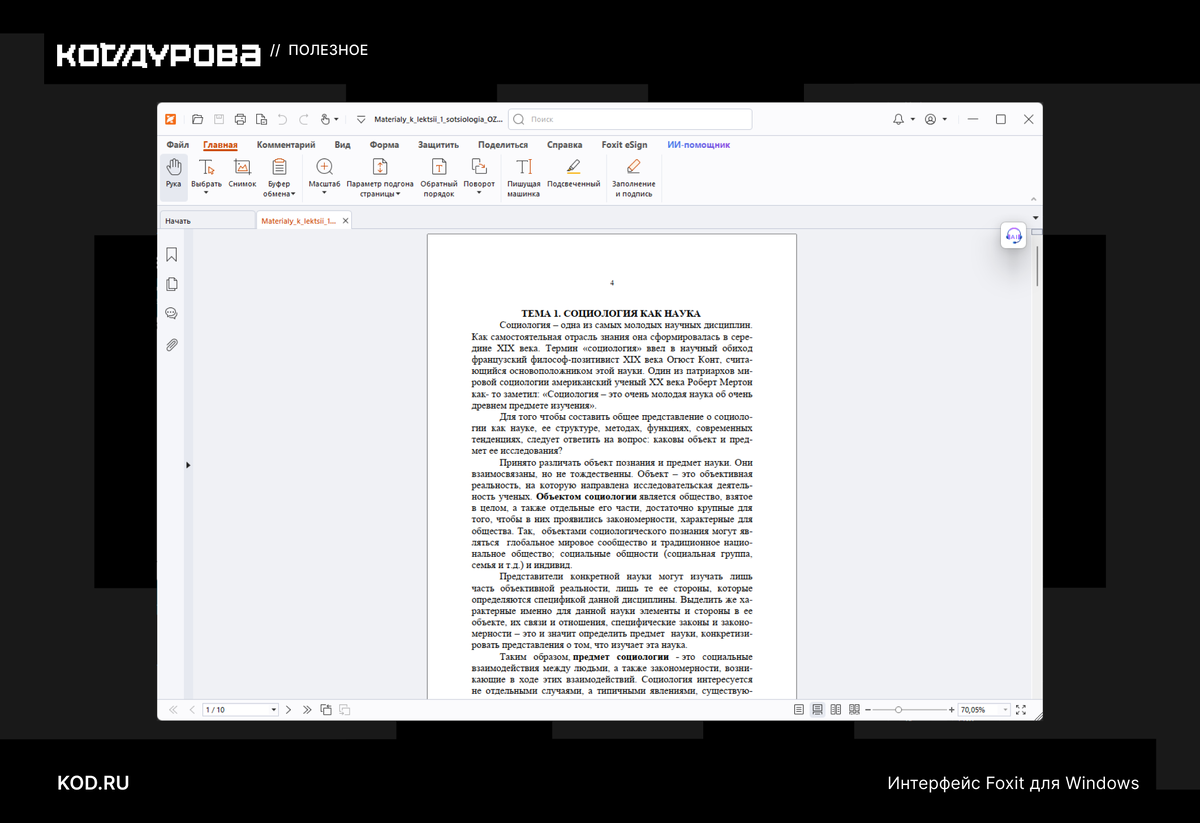Viewport: 1200px width, 823px height.
Task: Open the comments panel in sidebar
Action: point(172,314)
